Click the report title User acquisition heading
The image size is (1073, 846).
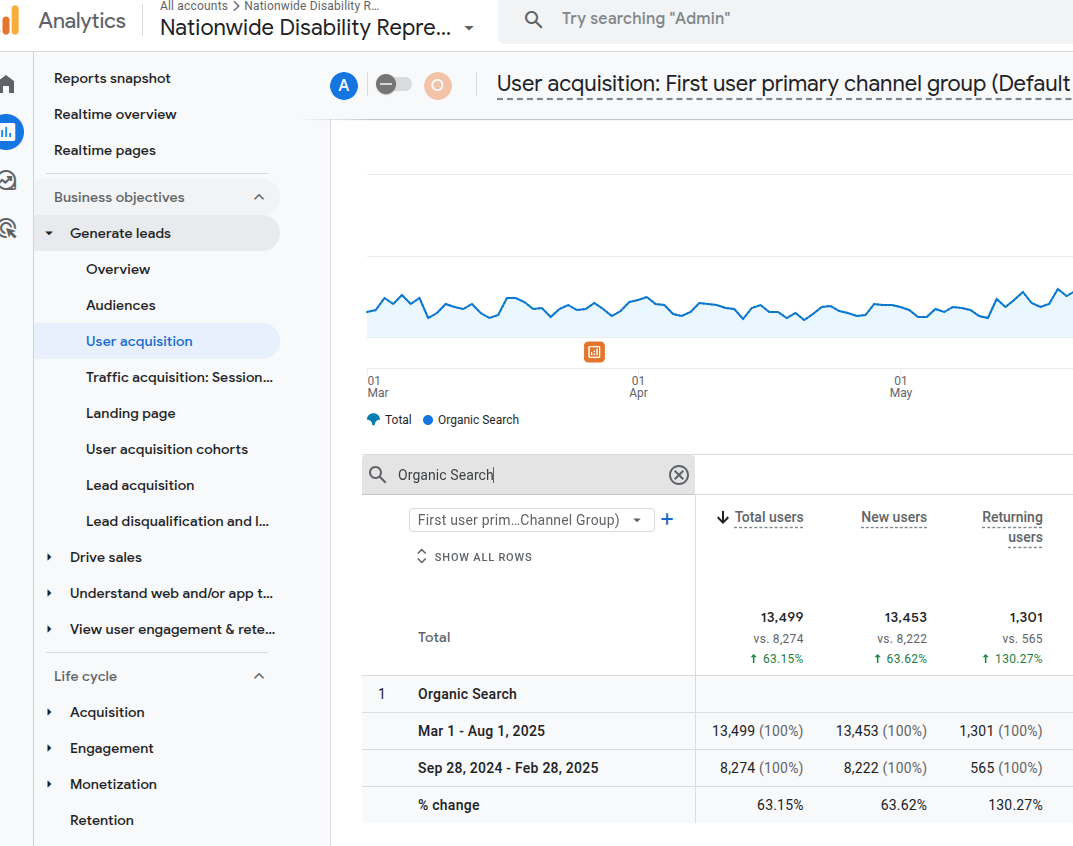(784, 84)
